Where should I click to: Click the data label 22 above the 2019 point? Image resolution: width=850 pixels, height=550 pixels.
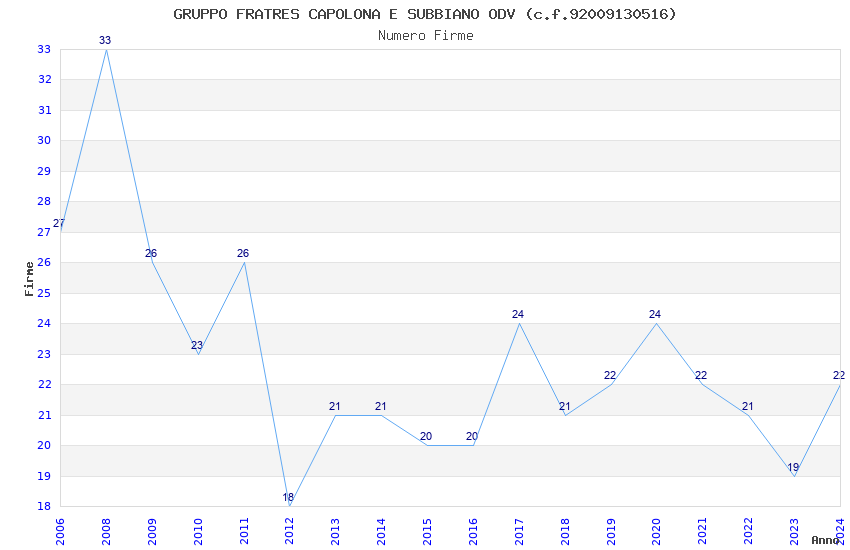pyautogui.click(x=610, y=376)
